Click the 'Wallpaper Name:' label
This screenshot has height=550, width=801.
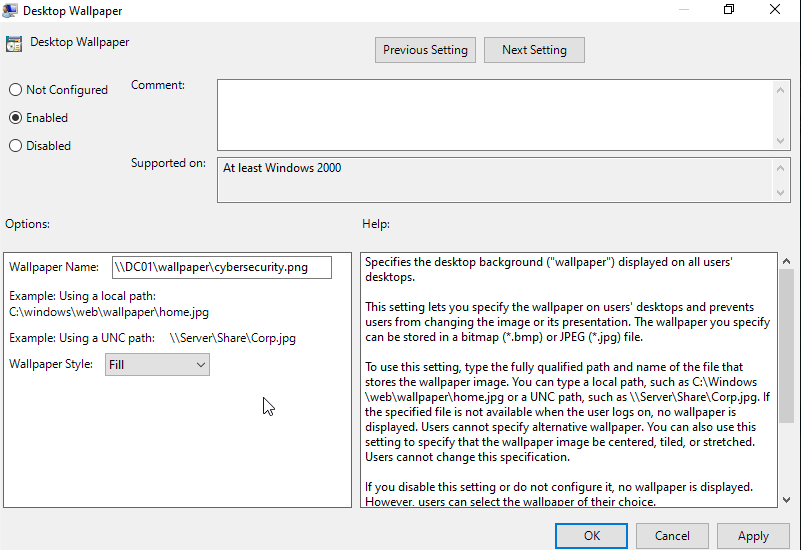[54, 267]
